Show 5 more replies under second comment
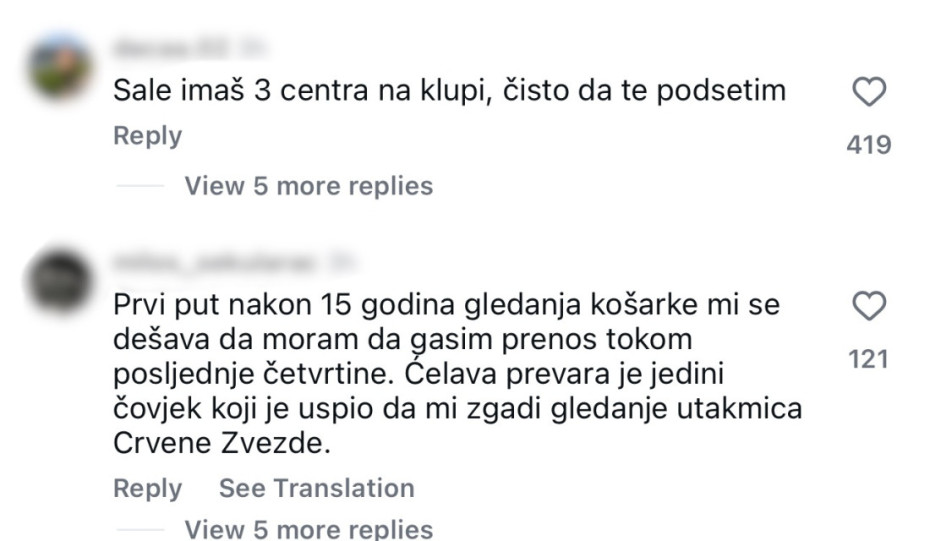The image size is (930, 541). (x=308, y=528)
